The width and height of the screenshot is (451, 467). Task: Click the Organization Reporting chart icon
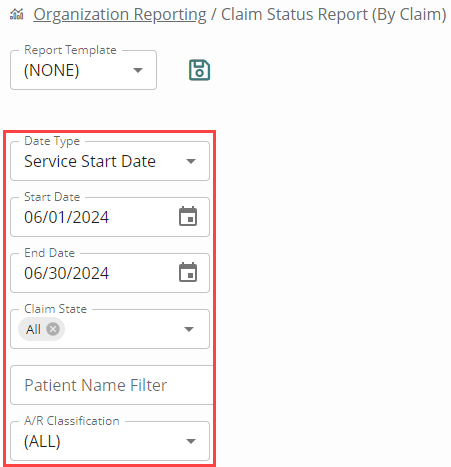pos(17,14)
